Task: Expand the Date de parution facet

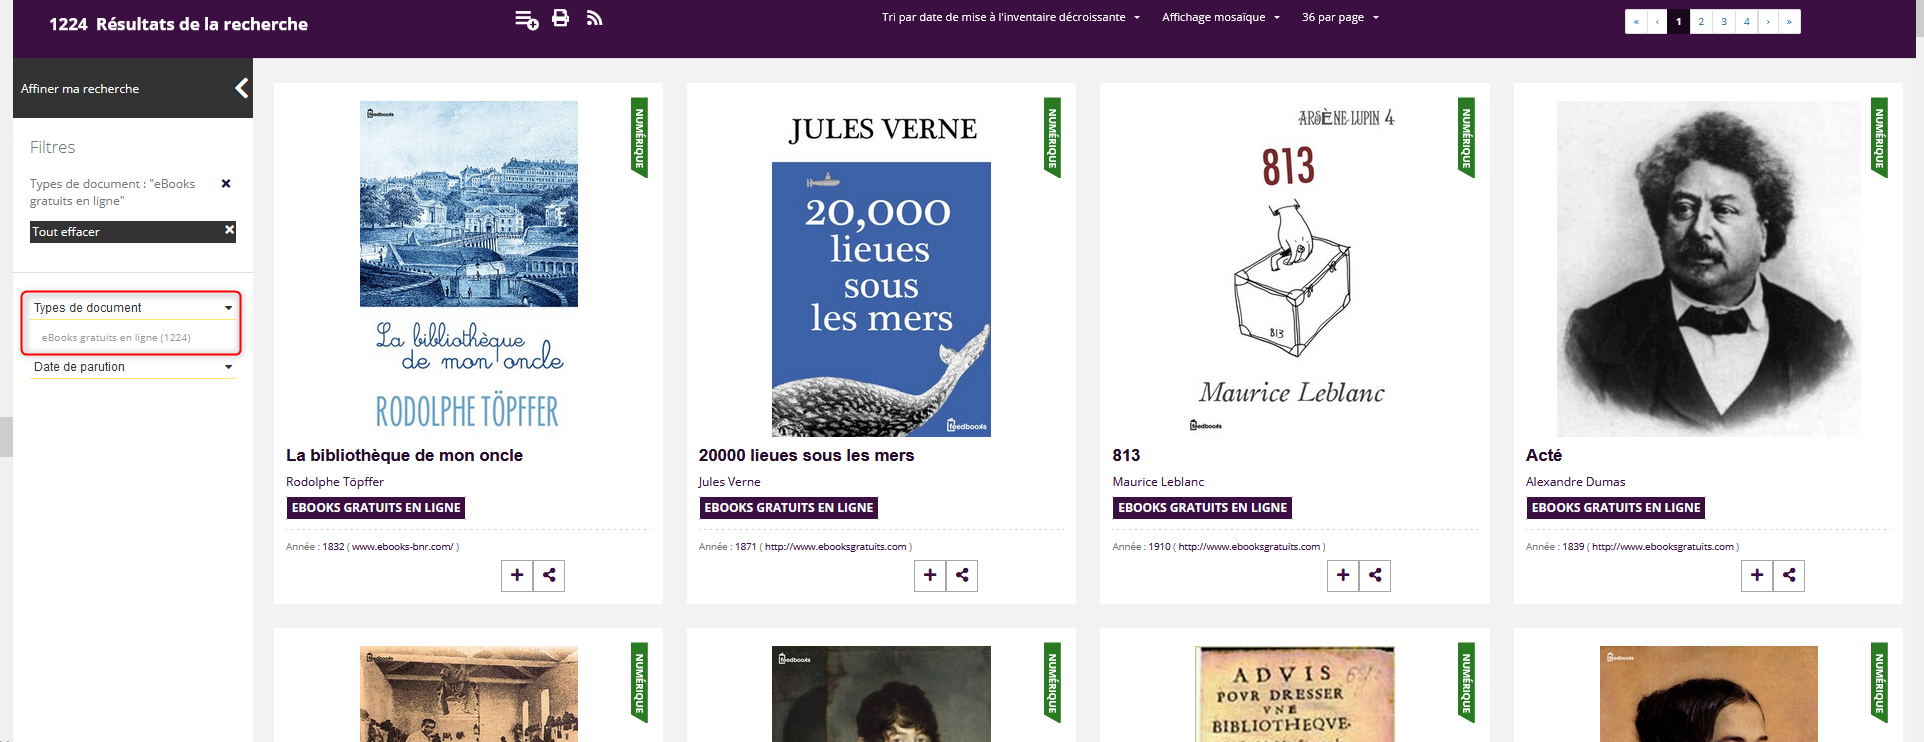Action: coord(132,367)
